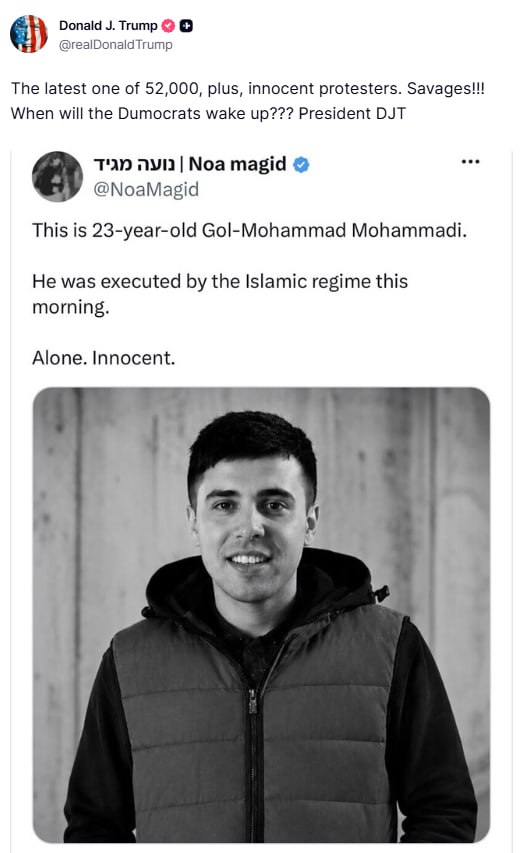Open the @realDonaldTrump handle link
521x853 pixels.
(x=115, y=45)
